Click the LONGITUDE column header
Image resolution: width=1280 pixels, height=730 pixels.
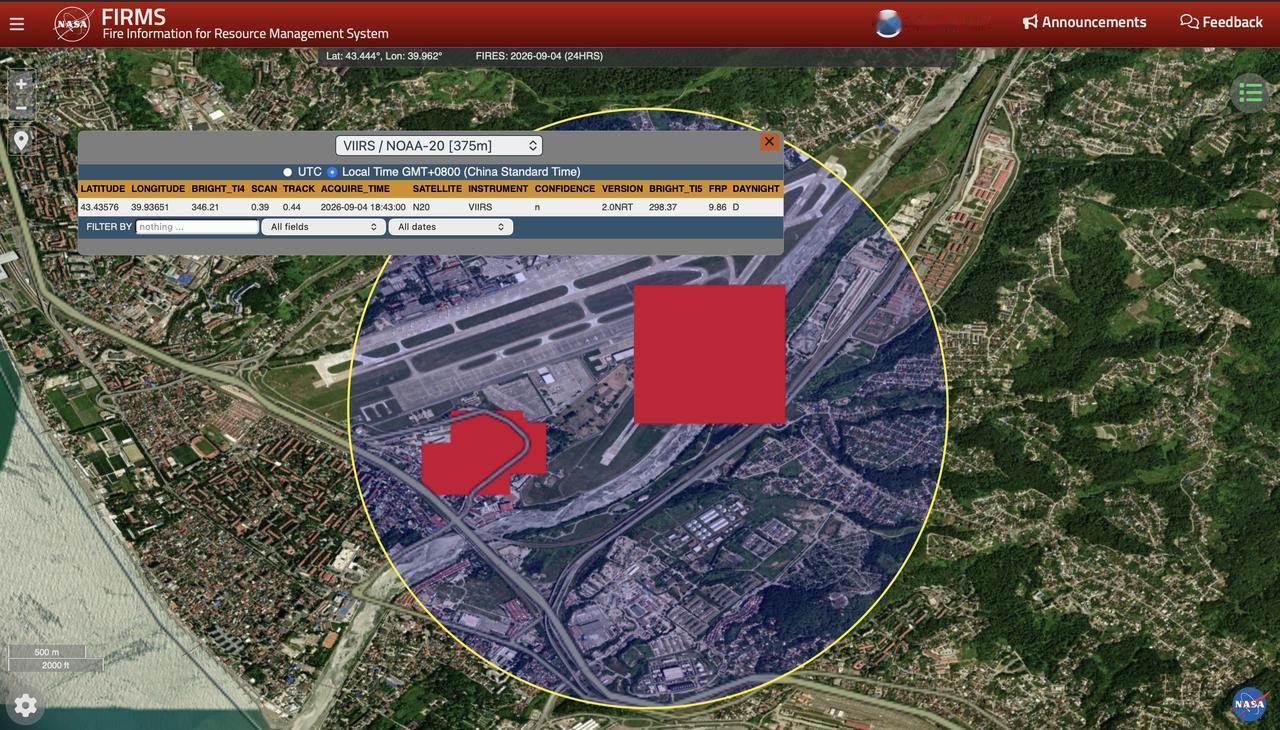point(158,189)
